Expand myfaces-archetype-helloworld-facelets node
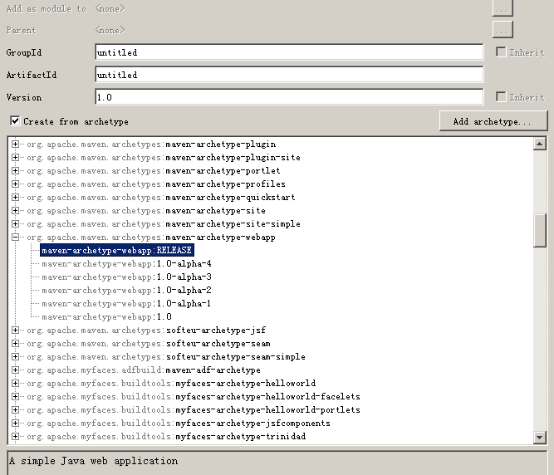The height and width of the screenshot is (475, 554). [15, 397]
